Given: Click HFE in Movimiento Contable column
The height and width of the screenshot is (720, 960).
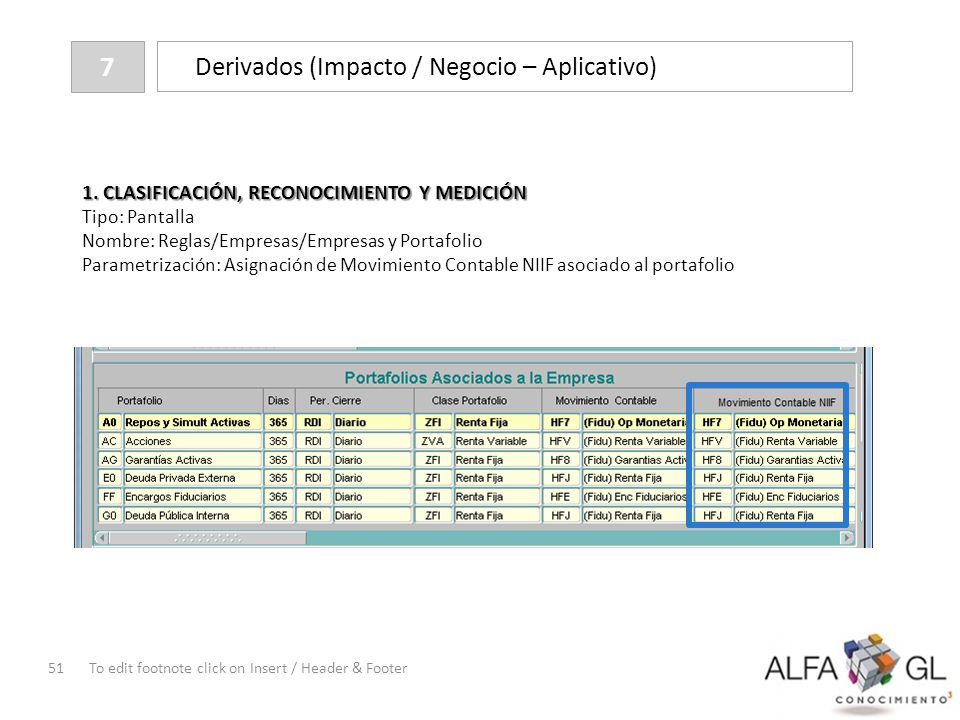Looking at the screenshot, I should coord(561,497).
